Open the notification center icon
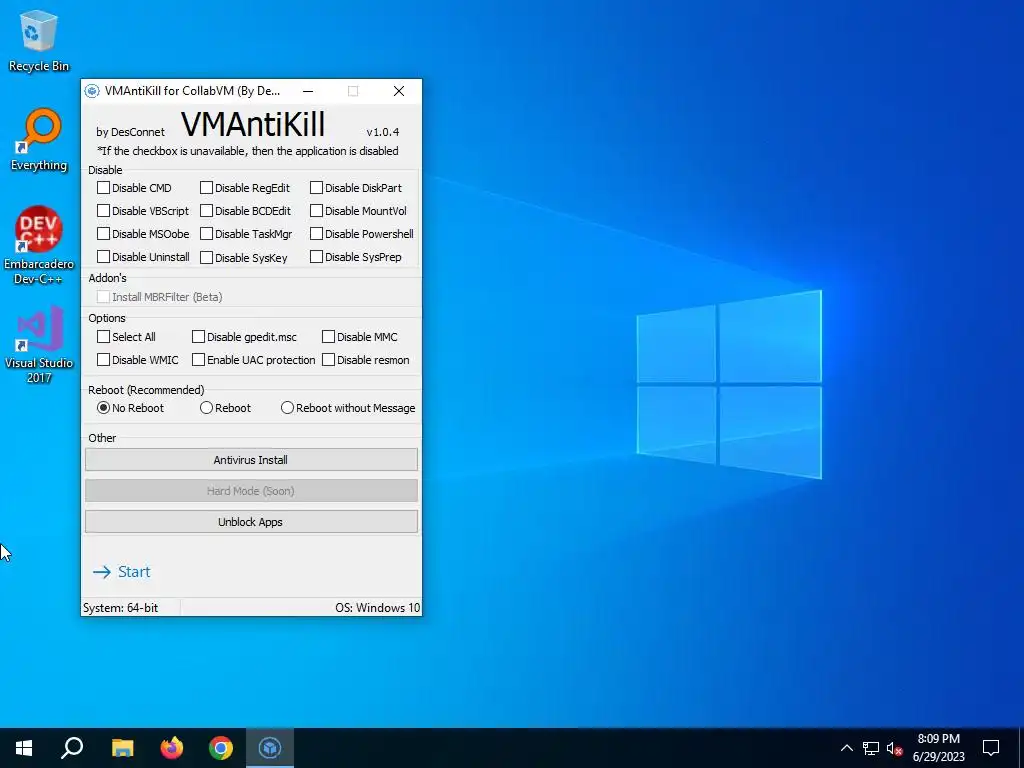The image size is (1024, 768). tap(991, 748)
